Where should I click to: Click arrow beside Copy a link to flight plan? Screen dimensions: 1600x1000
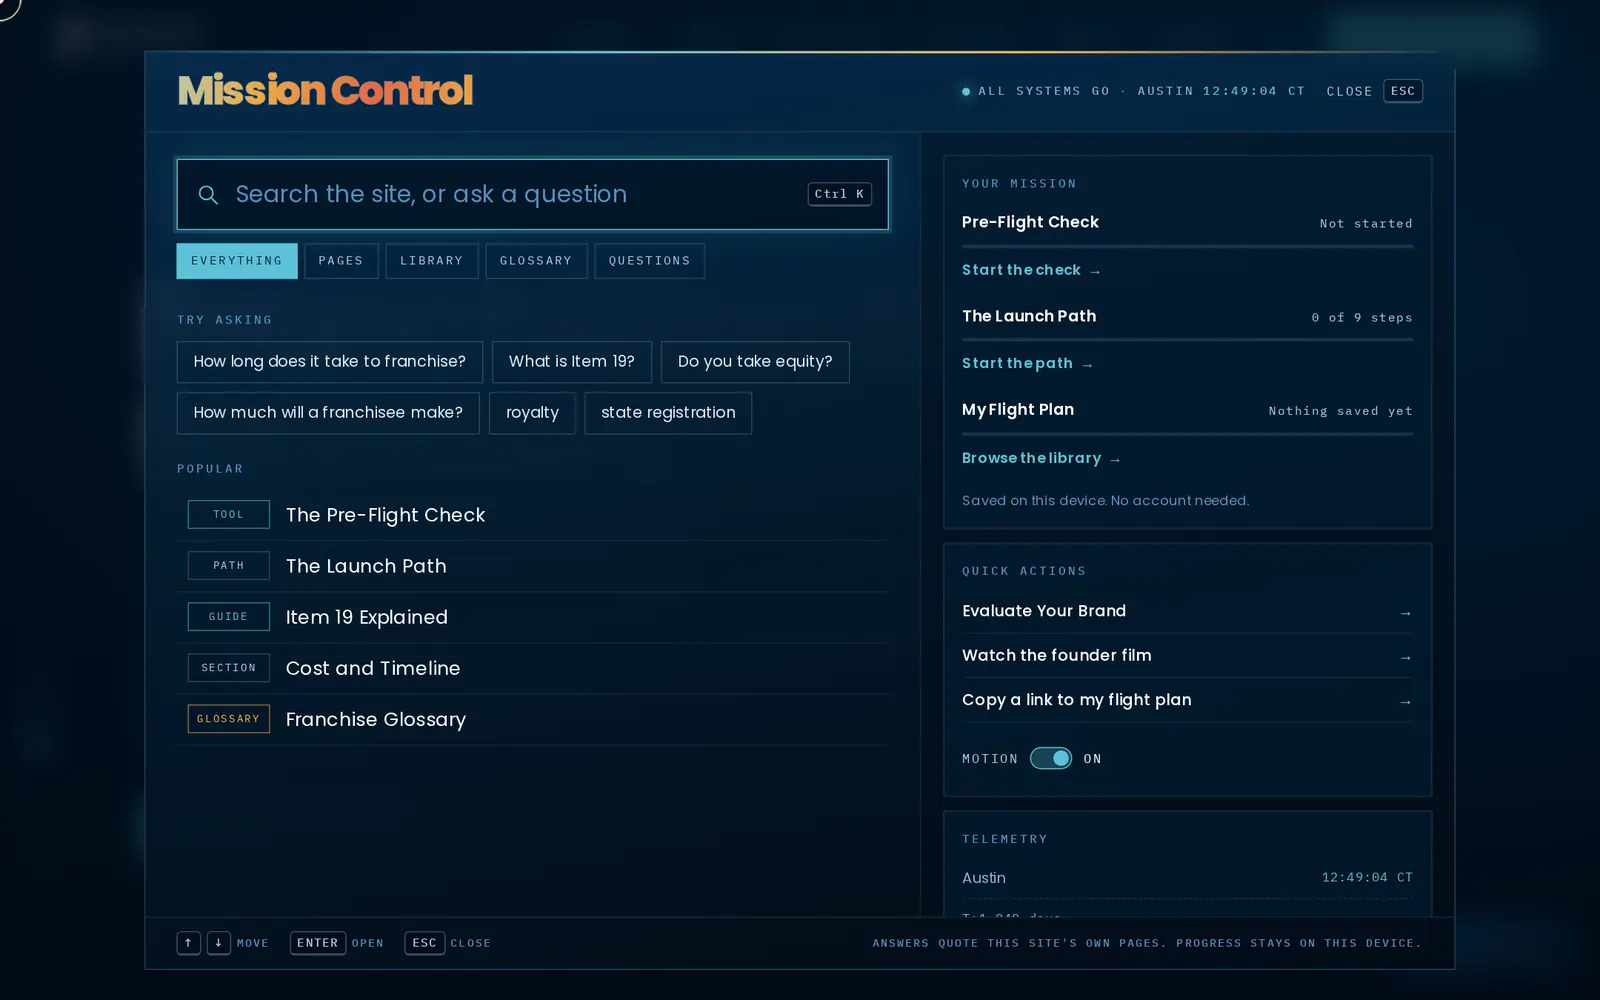1405,702
